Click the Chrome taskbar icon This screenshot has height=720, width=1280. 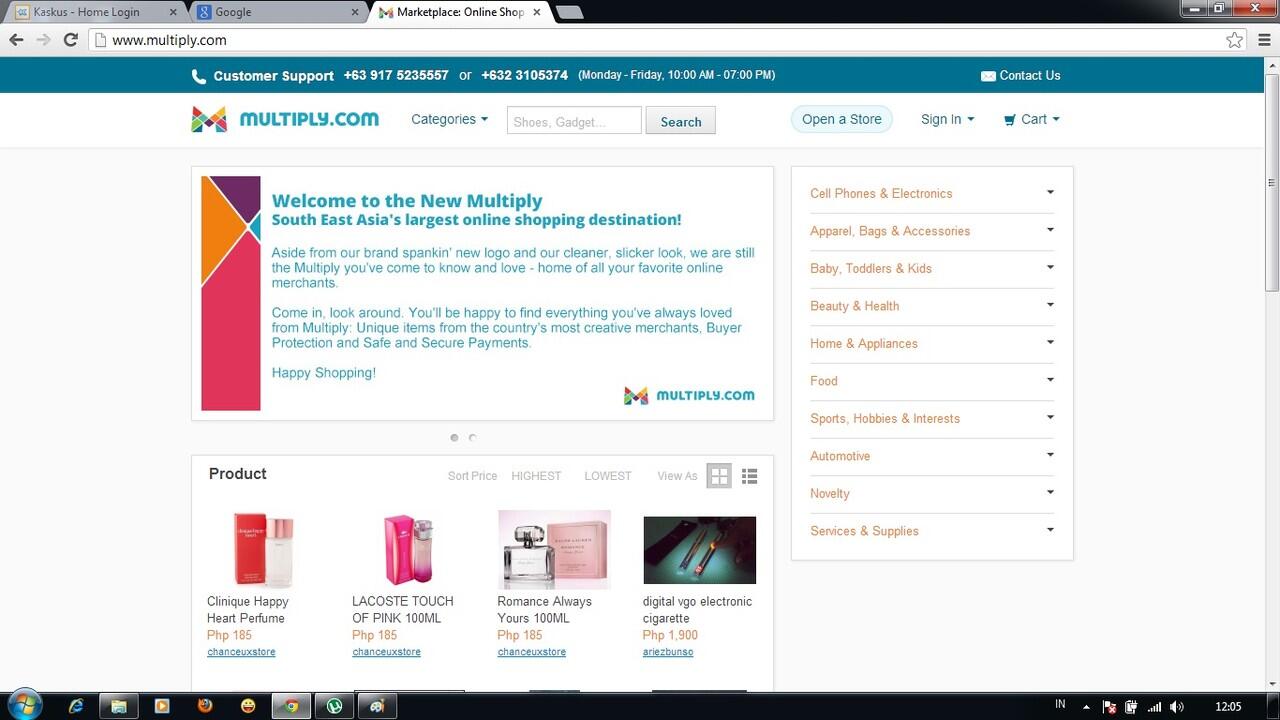[291, 706]
